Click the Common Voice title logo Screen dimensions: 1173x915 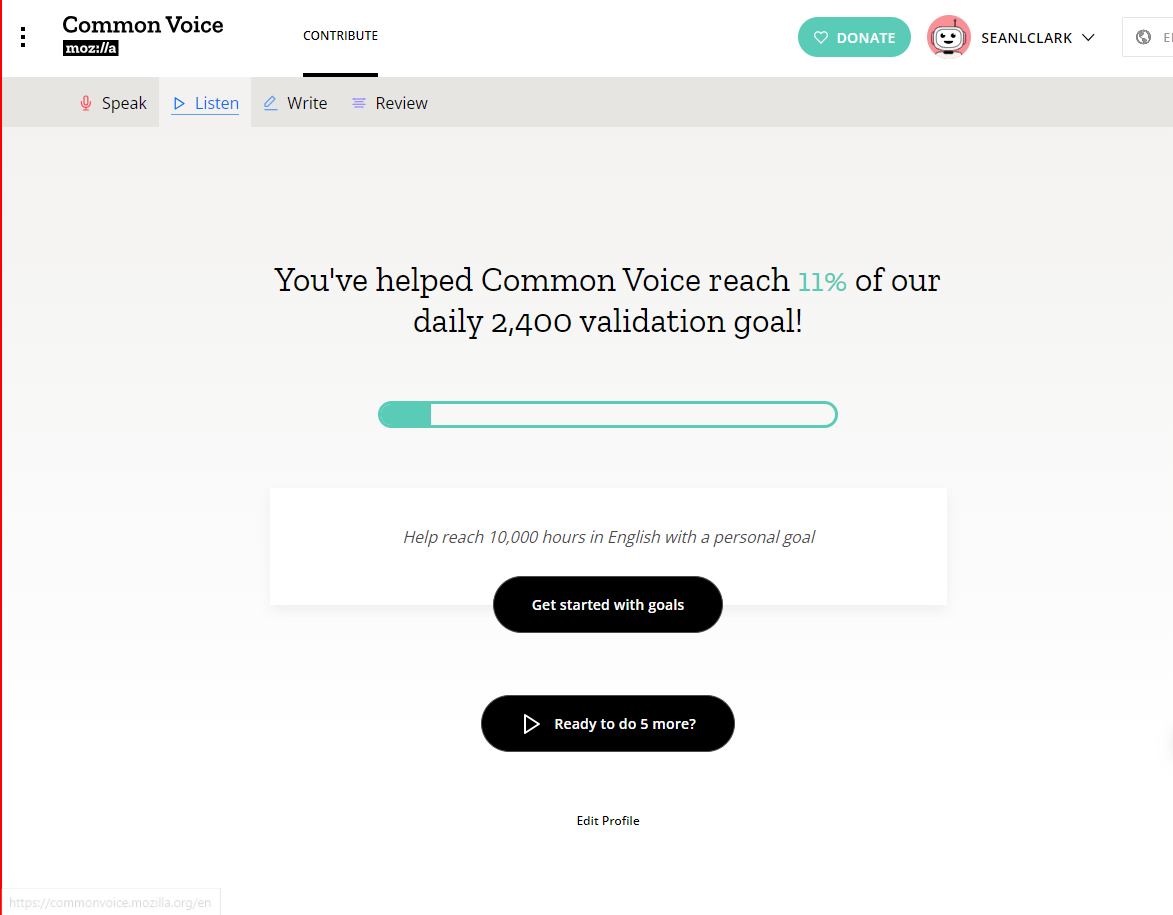143,25
